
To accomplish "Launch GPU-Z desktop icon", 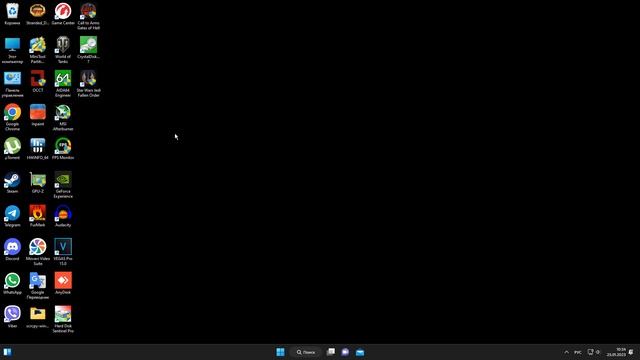I will coord(38,182).
